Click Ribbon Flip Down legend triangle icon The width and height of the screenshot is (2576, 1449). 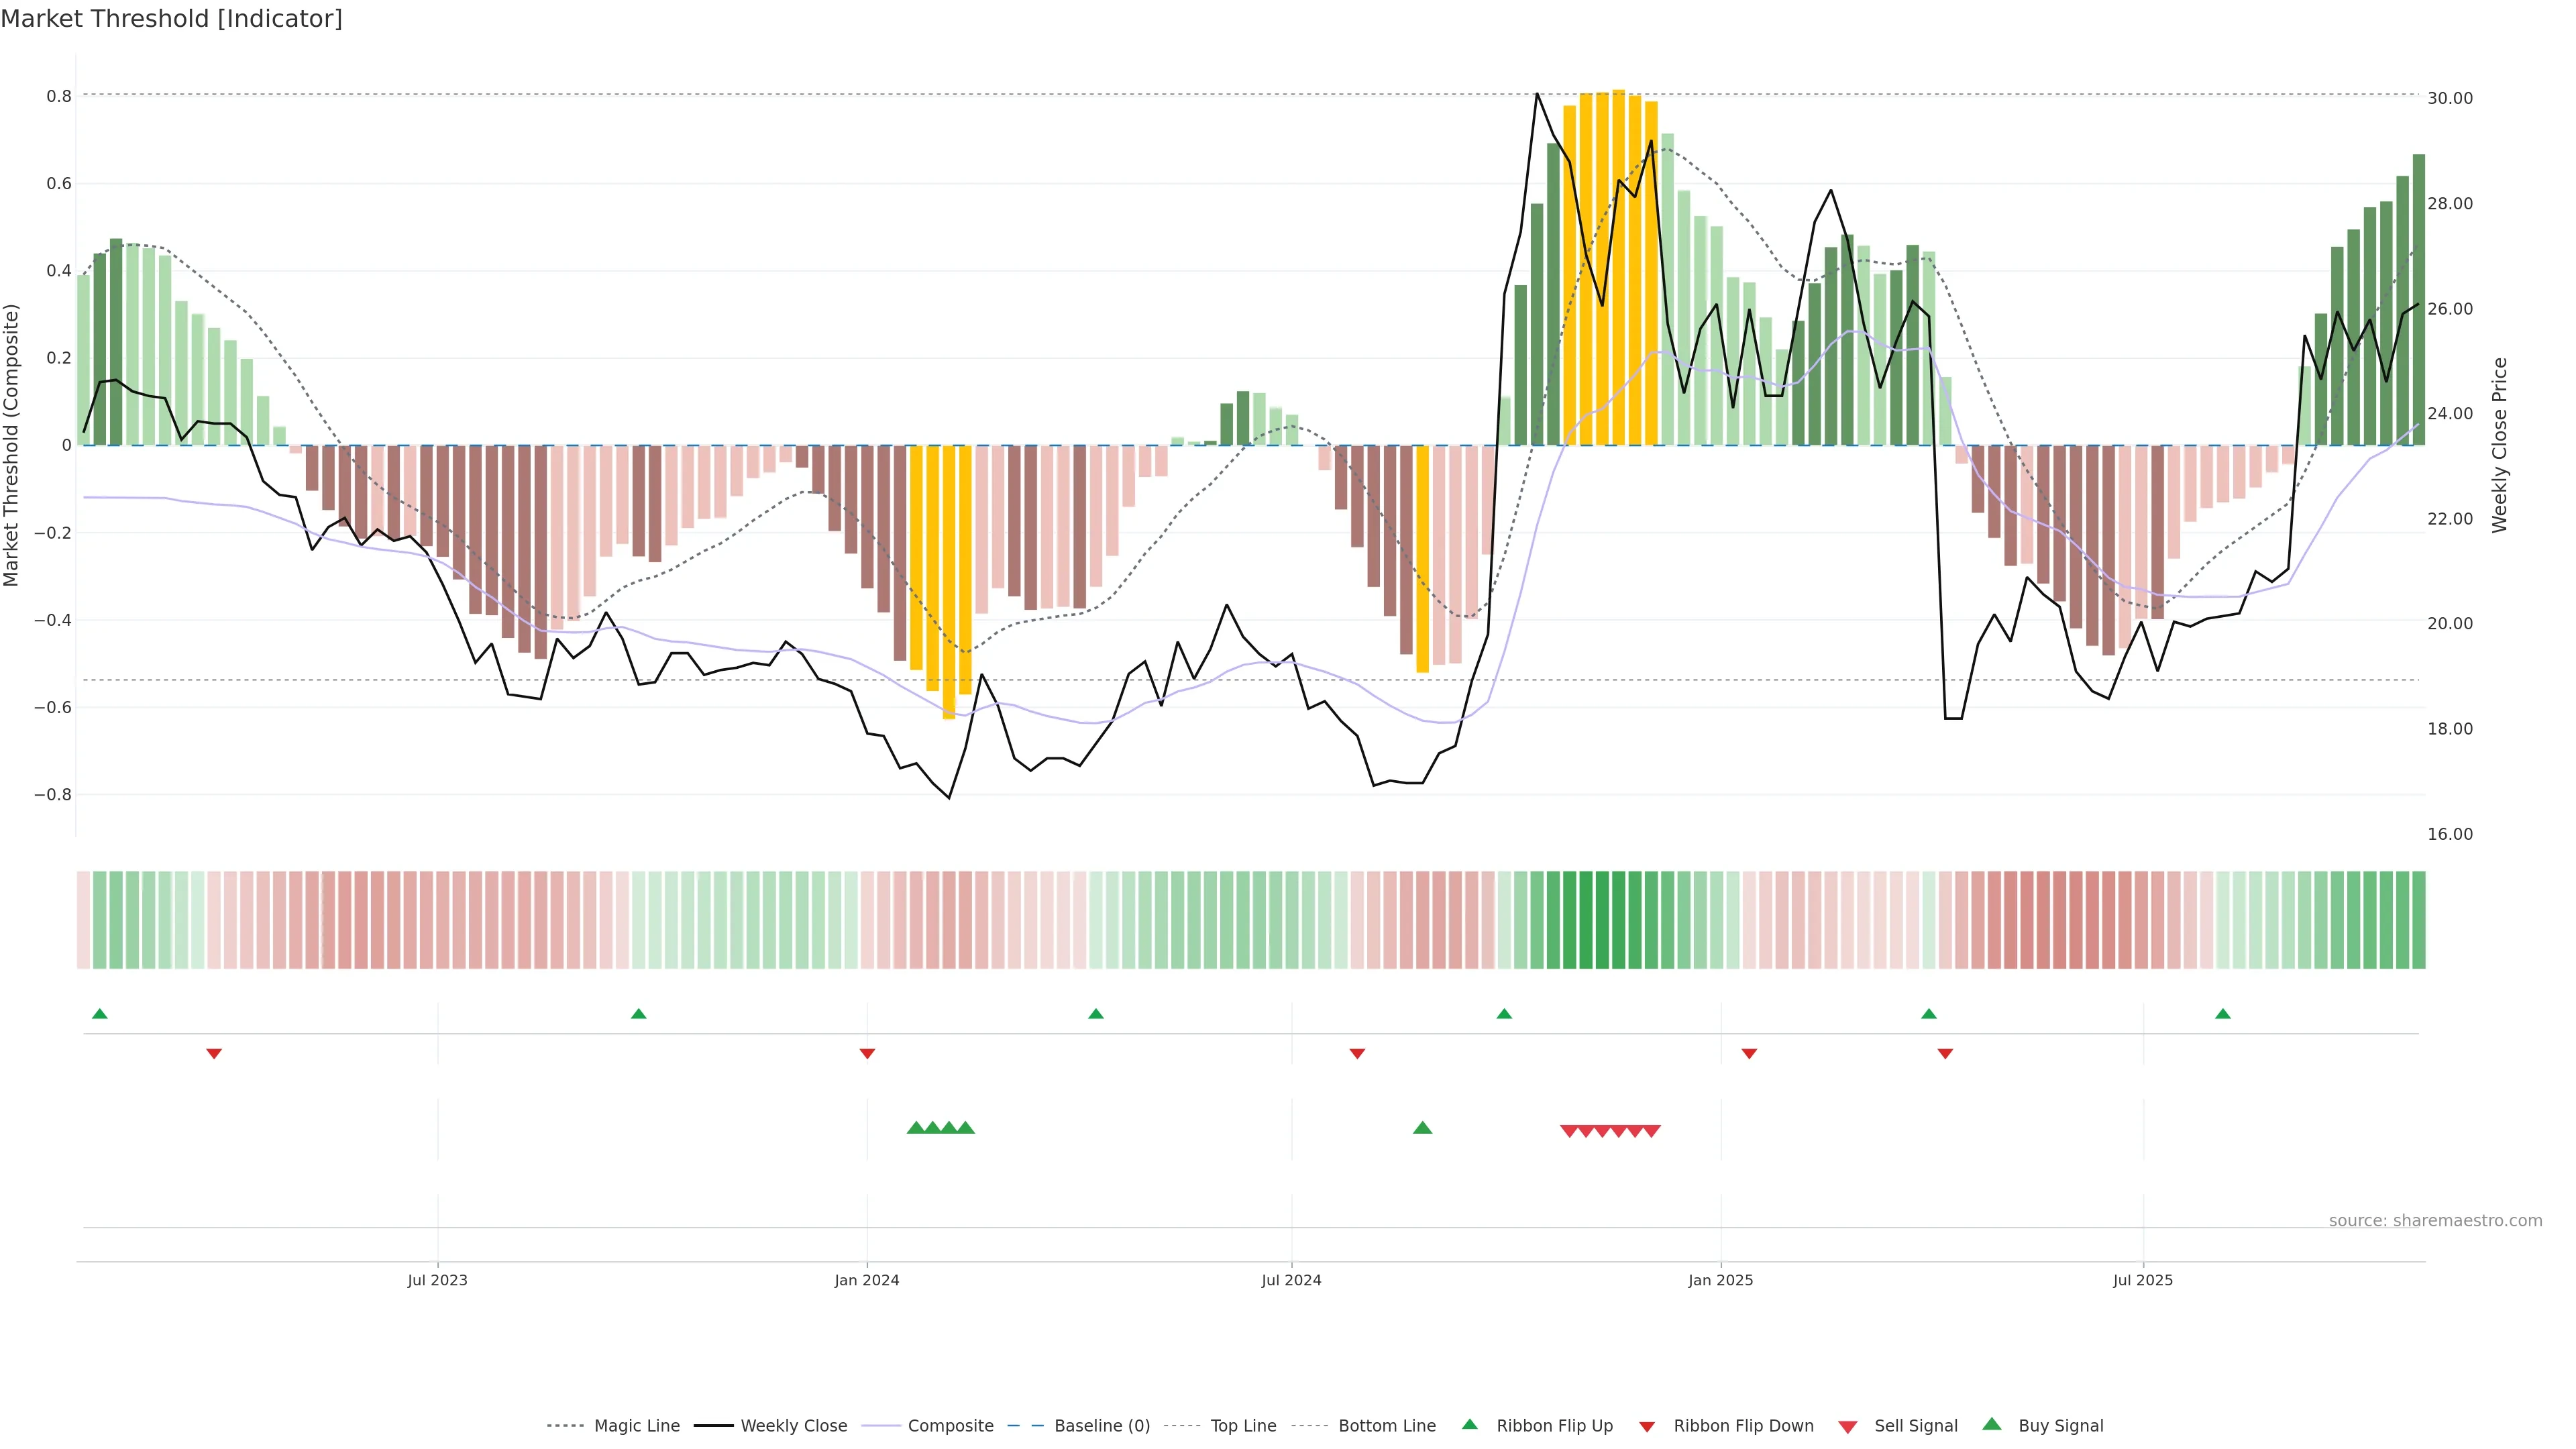tap(1647, 1427)
